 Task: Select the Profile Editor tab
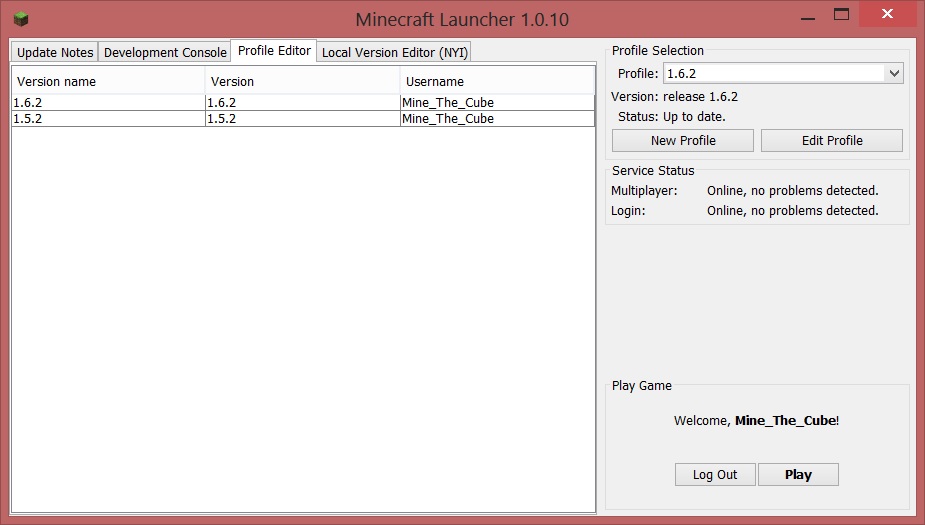(274, 51)
